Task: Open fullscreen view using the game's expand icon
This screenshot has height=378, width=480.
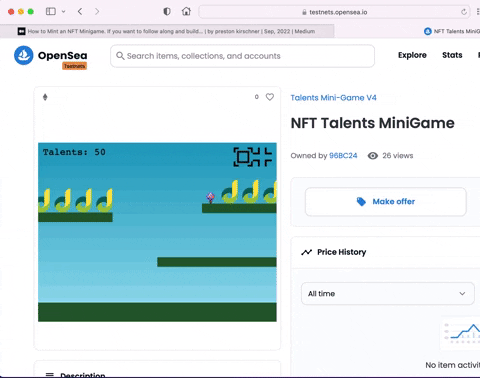Action: (253, 157)
